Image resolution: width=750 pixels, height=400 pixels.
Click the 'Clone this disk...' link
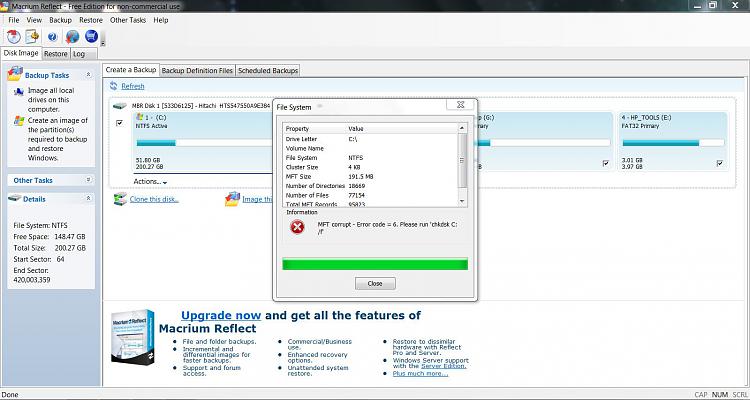coord(154,200)
